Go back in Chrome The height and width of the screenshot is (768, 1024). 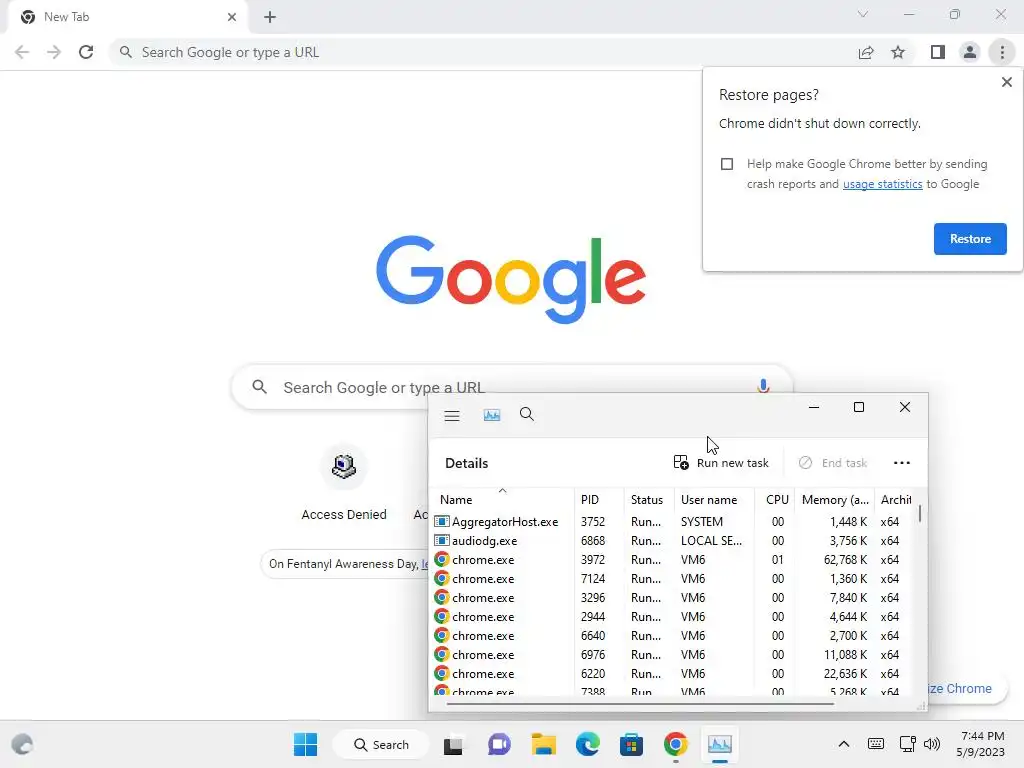(x=22, y=52)
